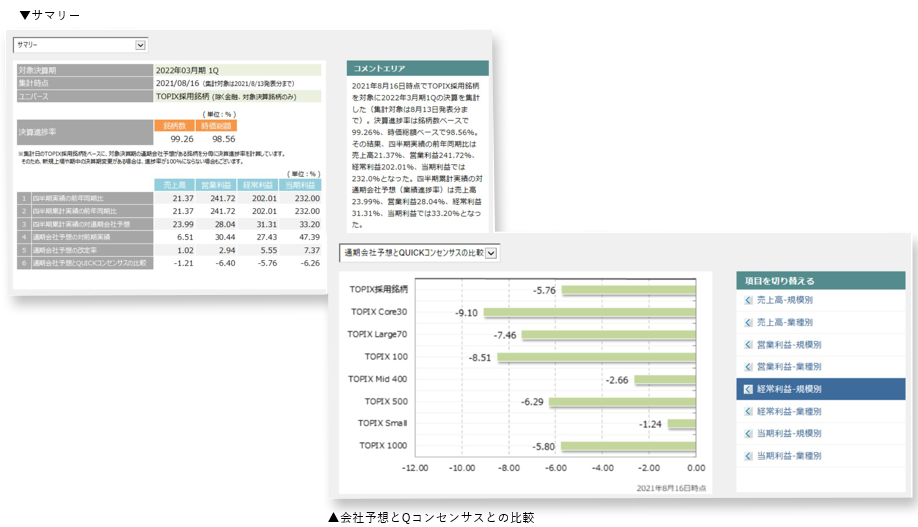Image resolution: width=918 pixels, height=527 pixels.
Task: Click the ユニバース label
Action: (x=85, y=97)
